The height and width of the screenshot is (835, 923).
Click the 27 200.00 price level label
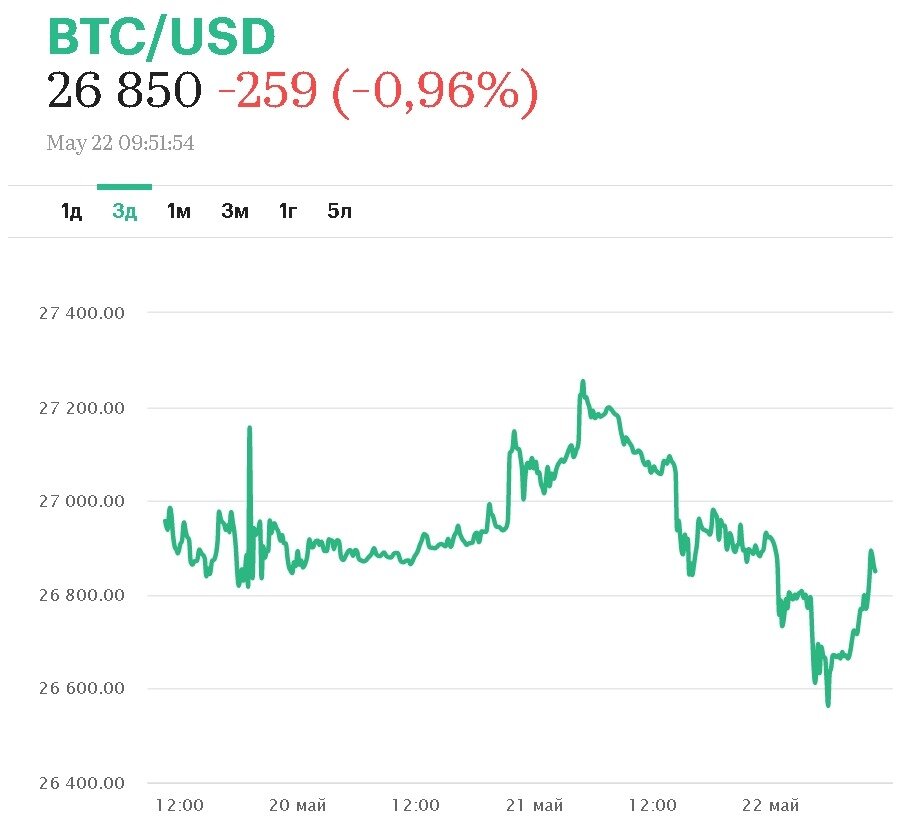click(82, 408)
